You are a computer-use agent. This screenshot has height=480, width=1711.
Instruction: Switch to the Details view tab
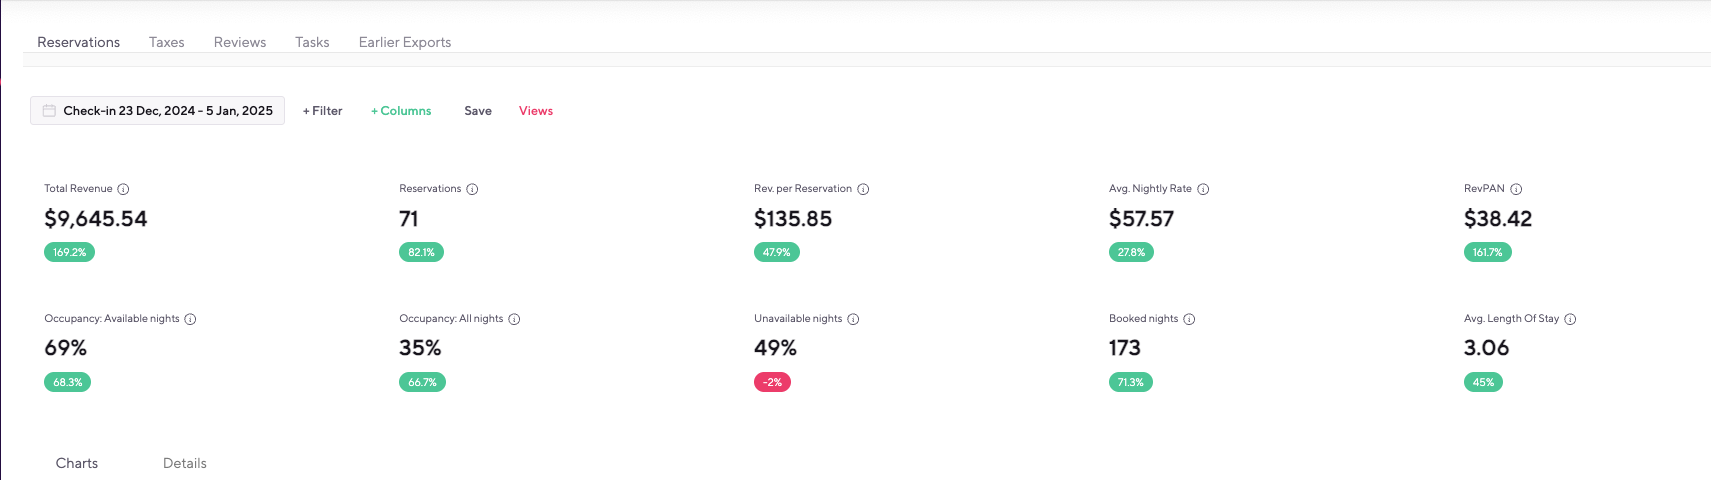[185, 463]
